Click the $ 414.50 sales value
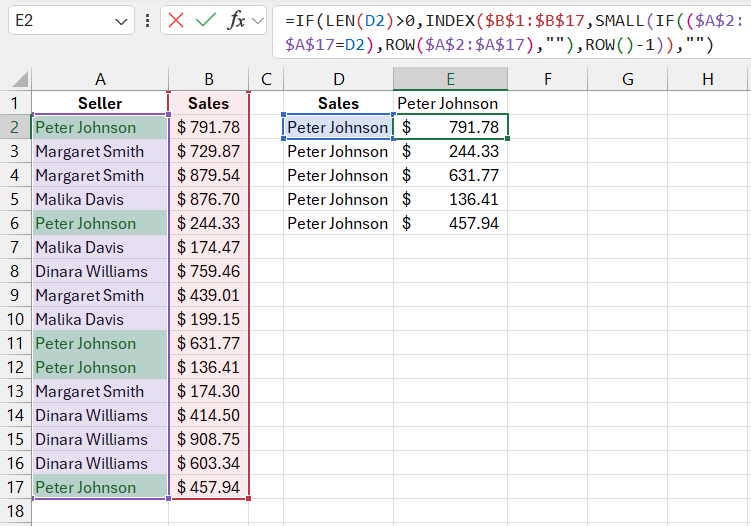 (x=209, y=415)
